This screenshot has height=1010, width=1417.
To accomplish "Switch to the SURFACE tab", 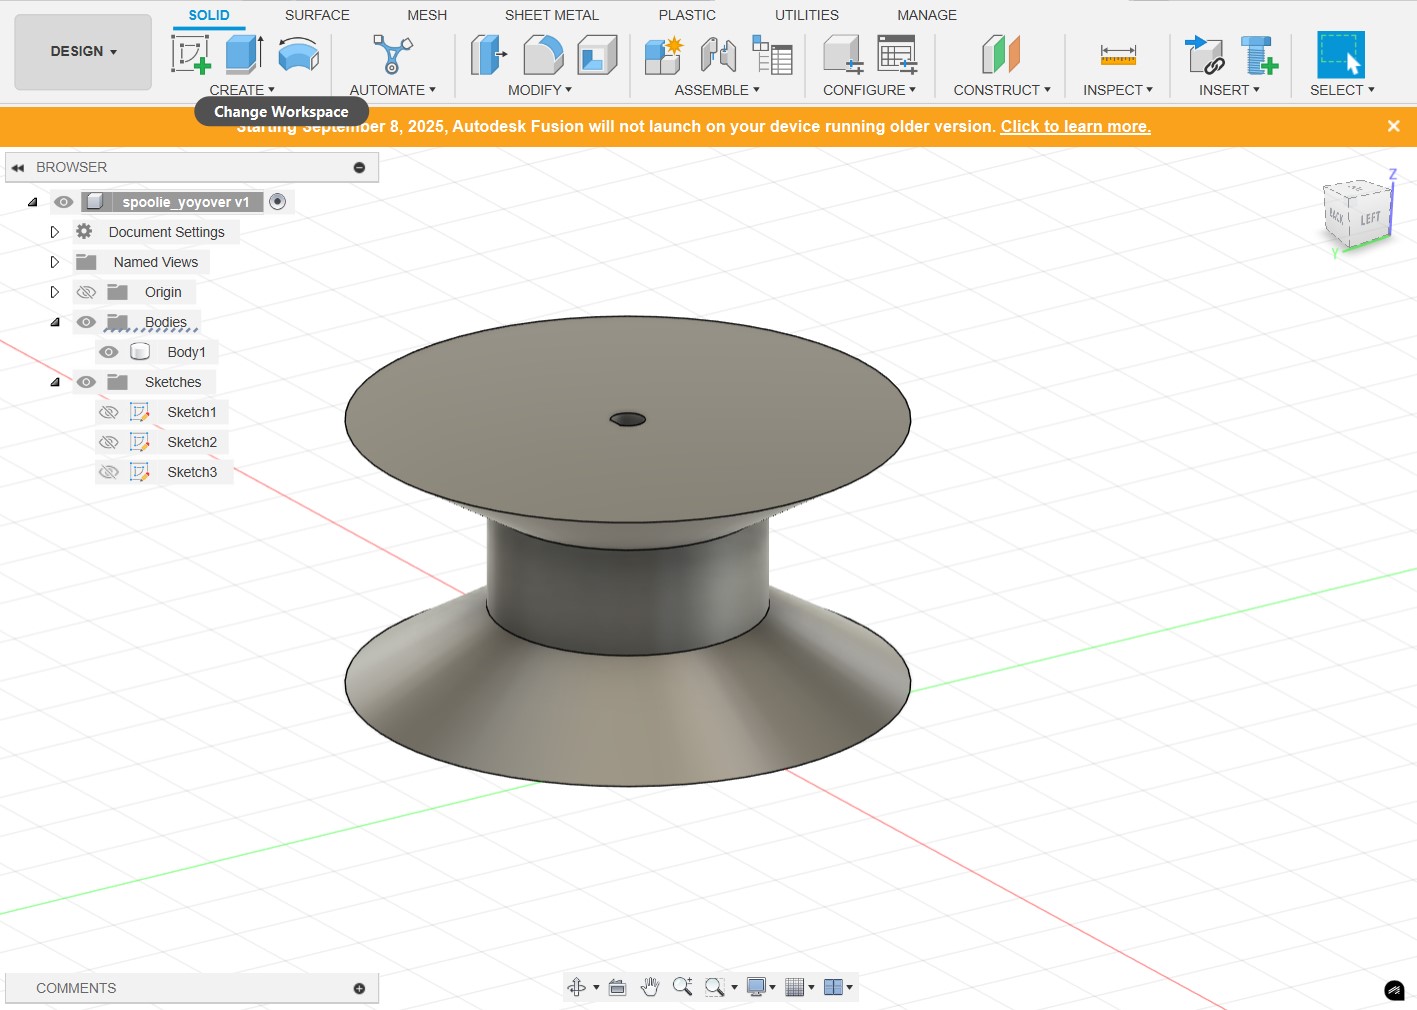I will pos(317,15).
